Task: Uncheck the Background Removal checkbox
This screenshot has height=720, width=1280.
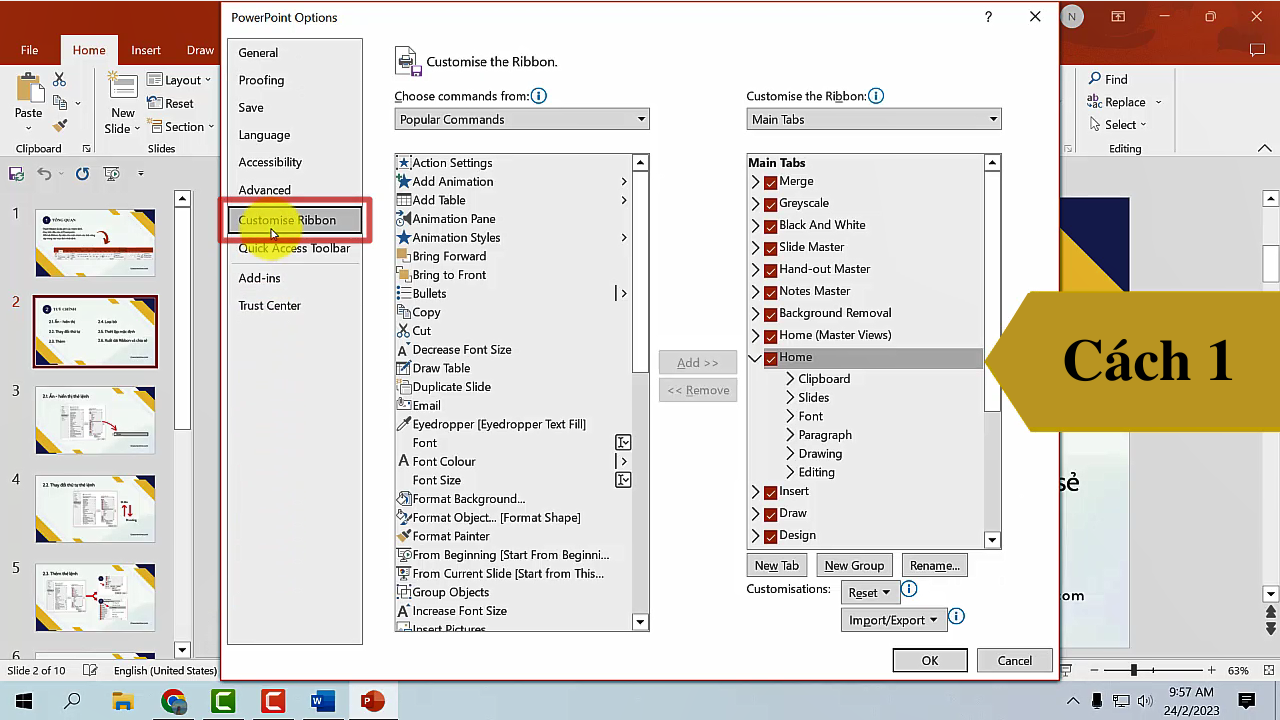Action: coord(770,314)
